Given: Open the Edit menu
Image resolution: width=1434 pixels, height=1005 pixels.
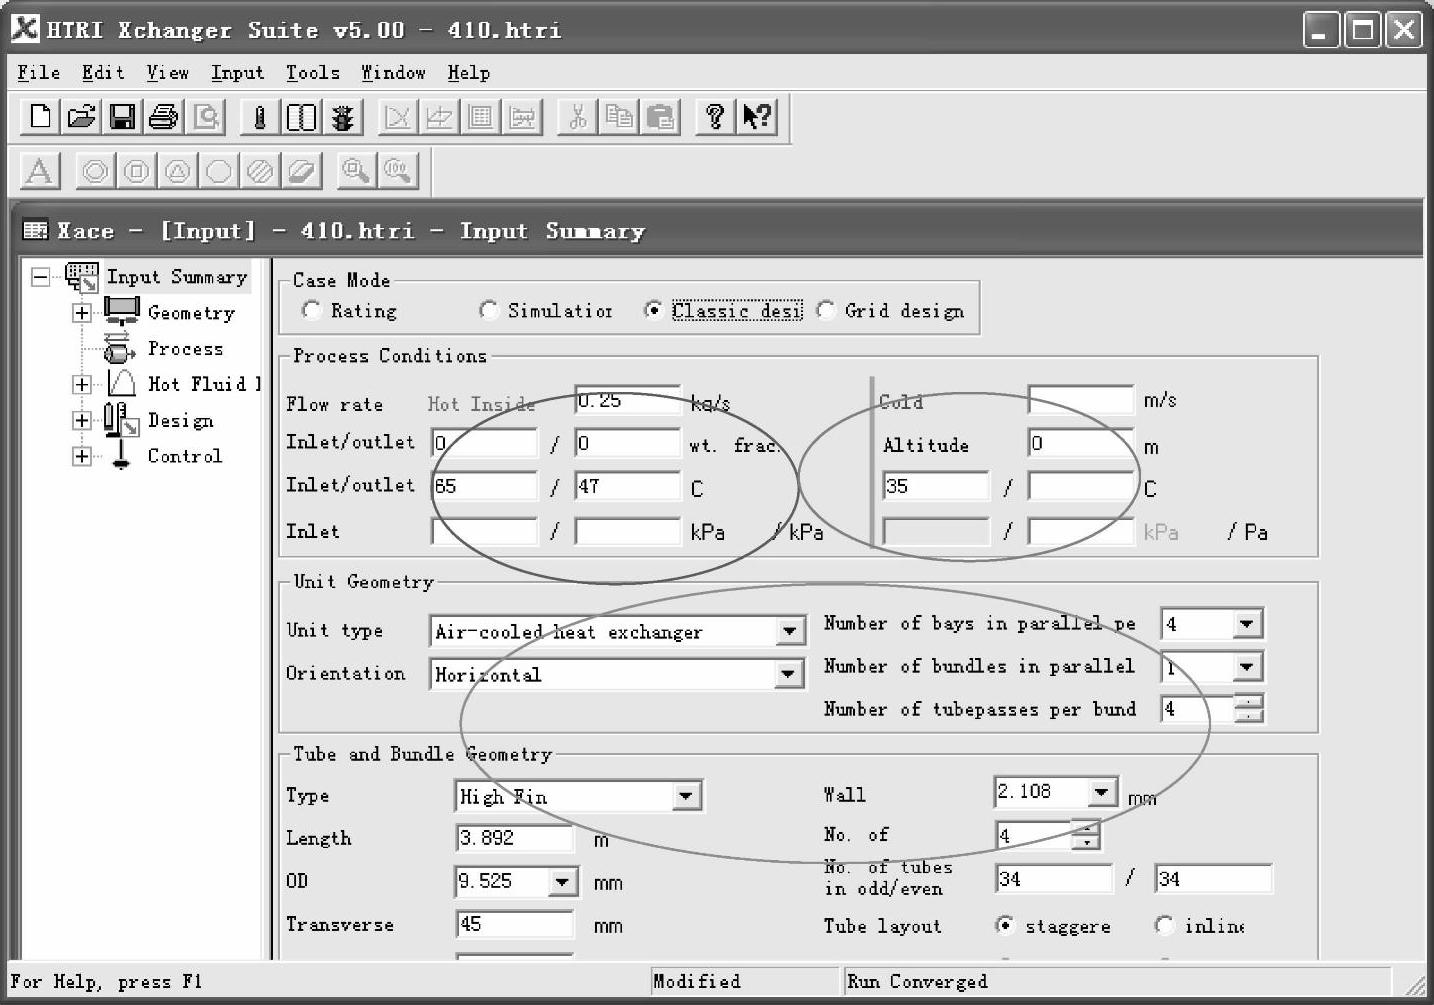Looking at the screenshot, I should pos(103,73).
